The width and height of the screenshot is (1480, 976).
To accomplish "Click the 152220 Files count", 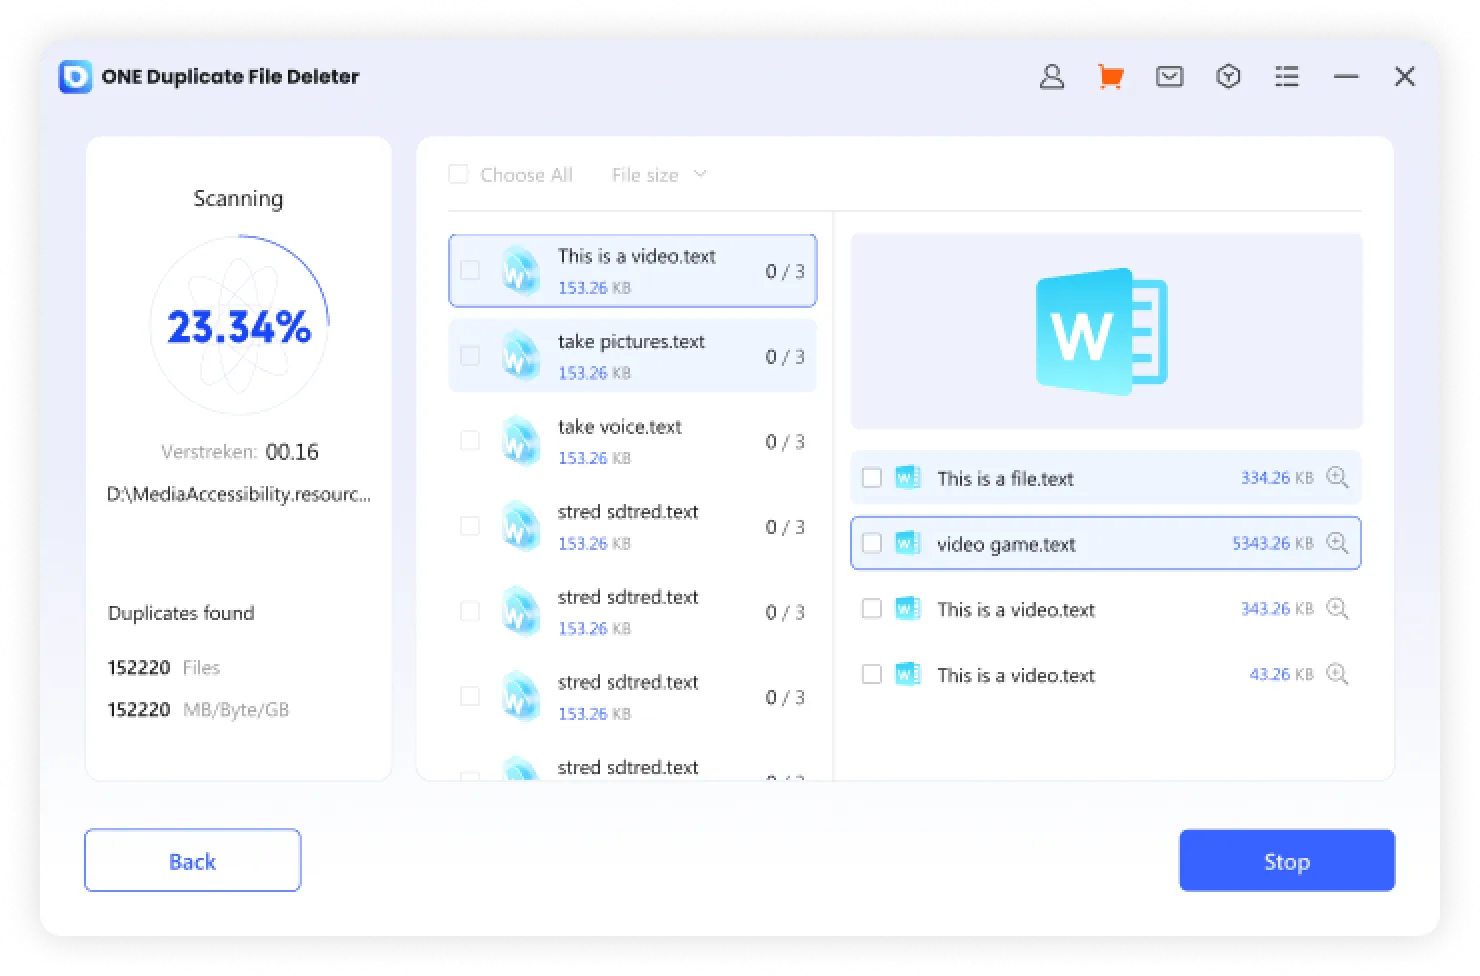I will 164,668.
